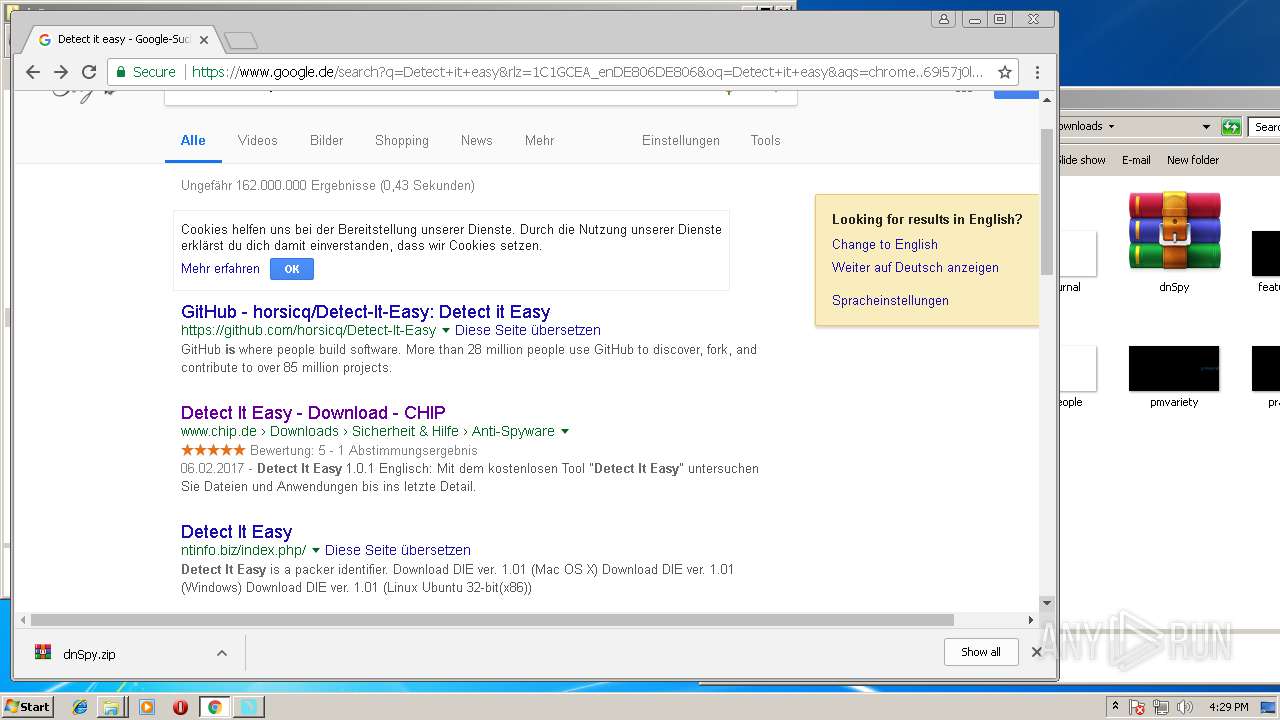Switch to Chrome taskbar button
The height and width of the screenshot is (720, 1280).
(x=214, y=707)
